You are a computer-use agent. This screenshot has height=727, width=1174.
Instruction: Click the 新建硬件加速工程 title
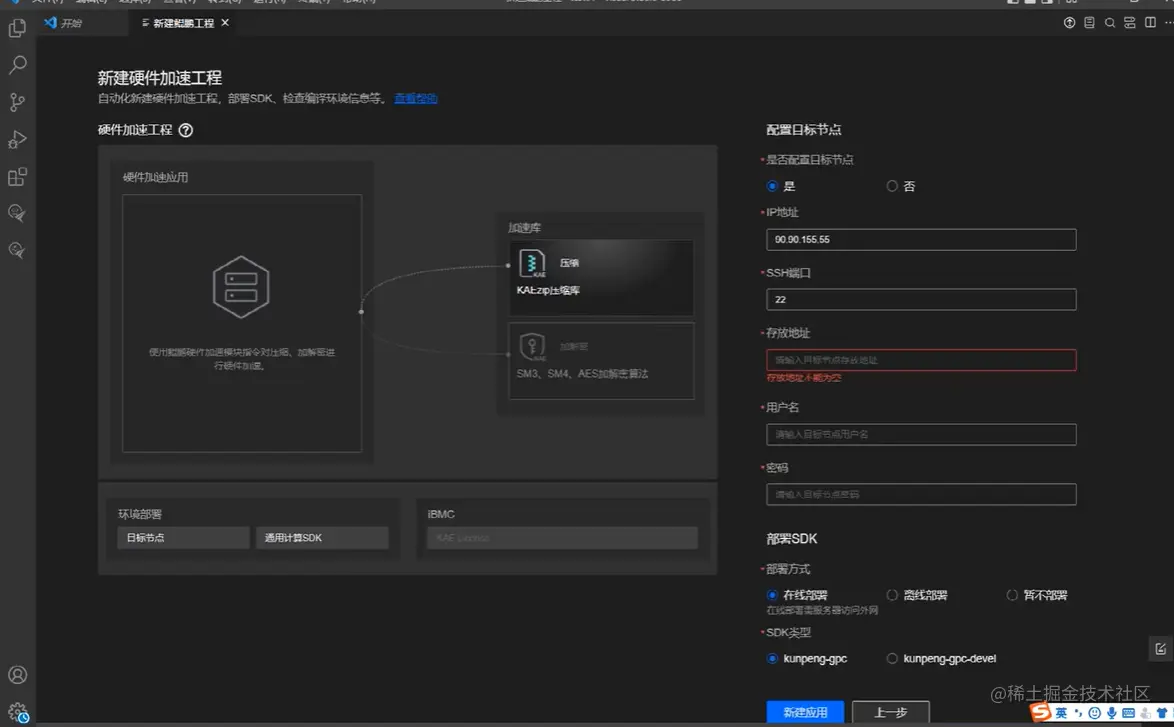(159, 78)
